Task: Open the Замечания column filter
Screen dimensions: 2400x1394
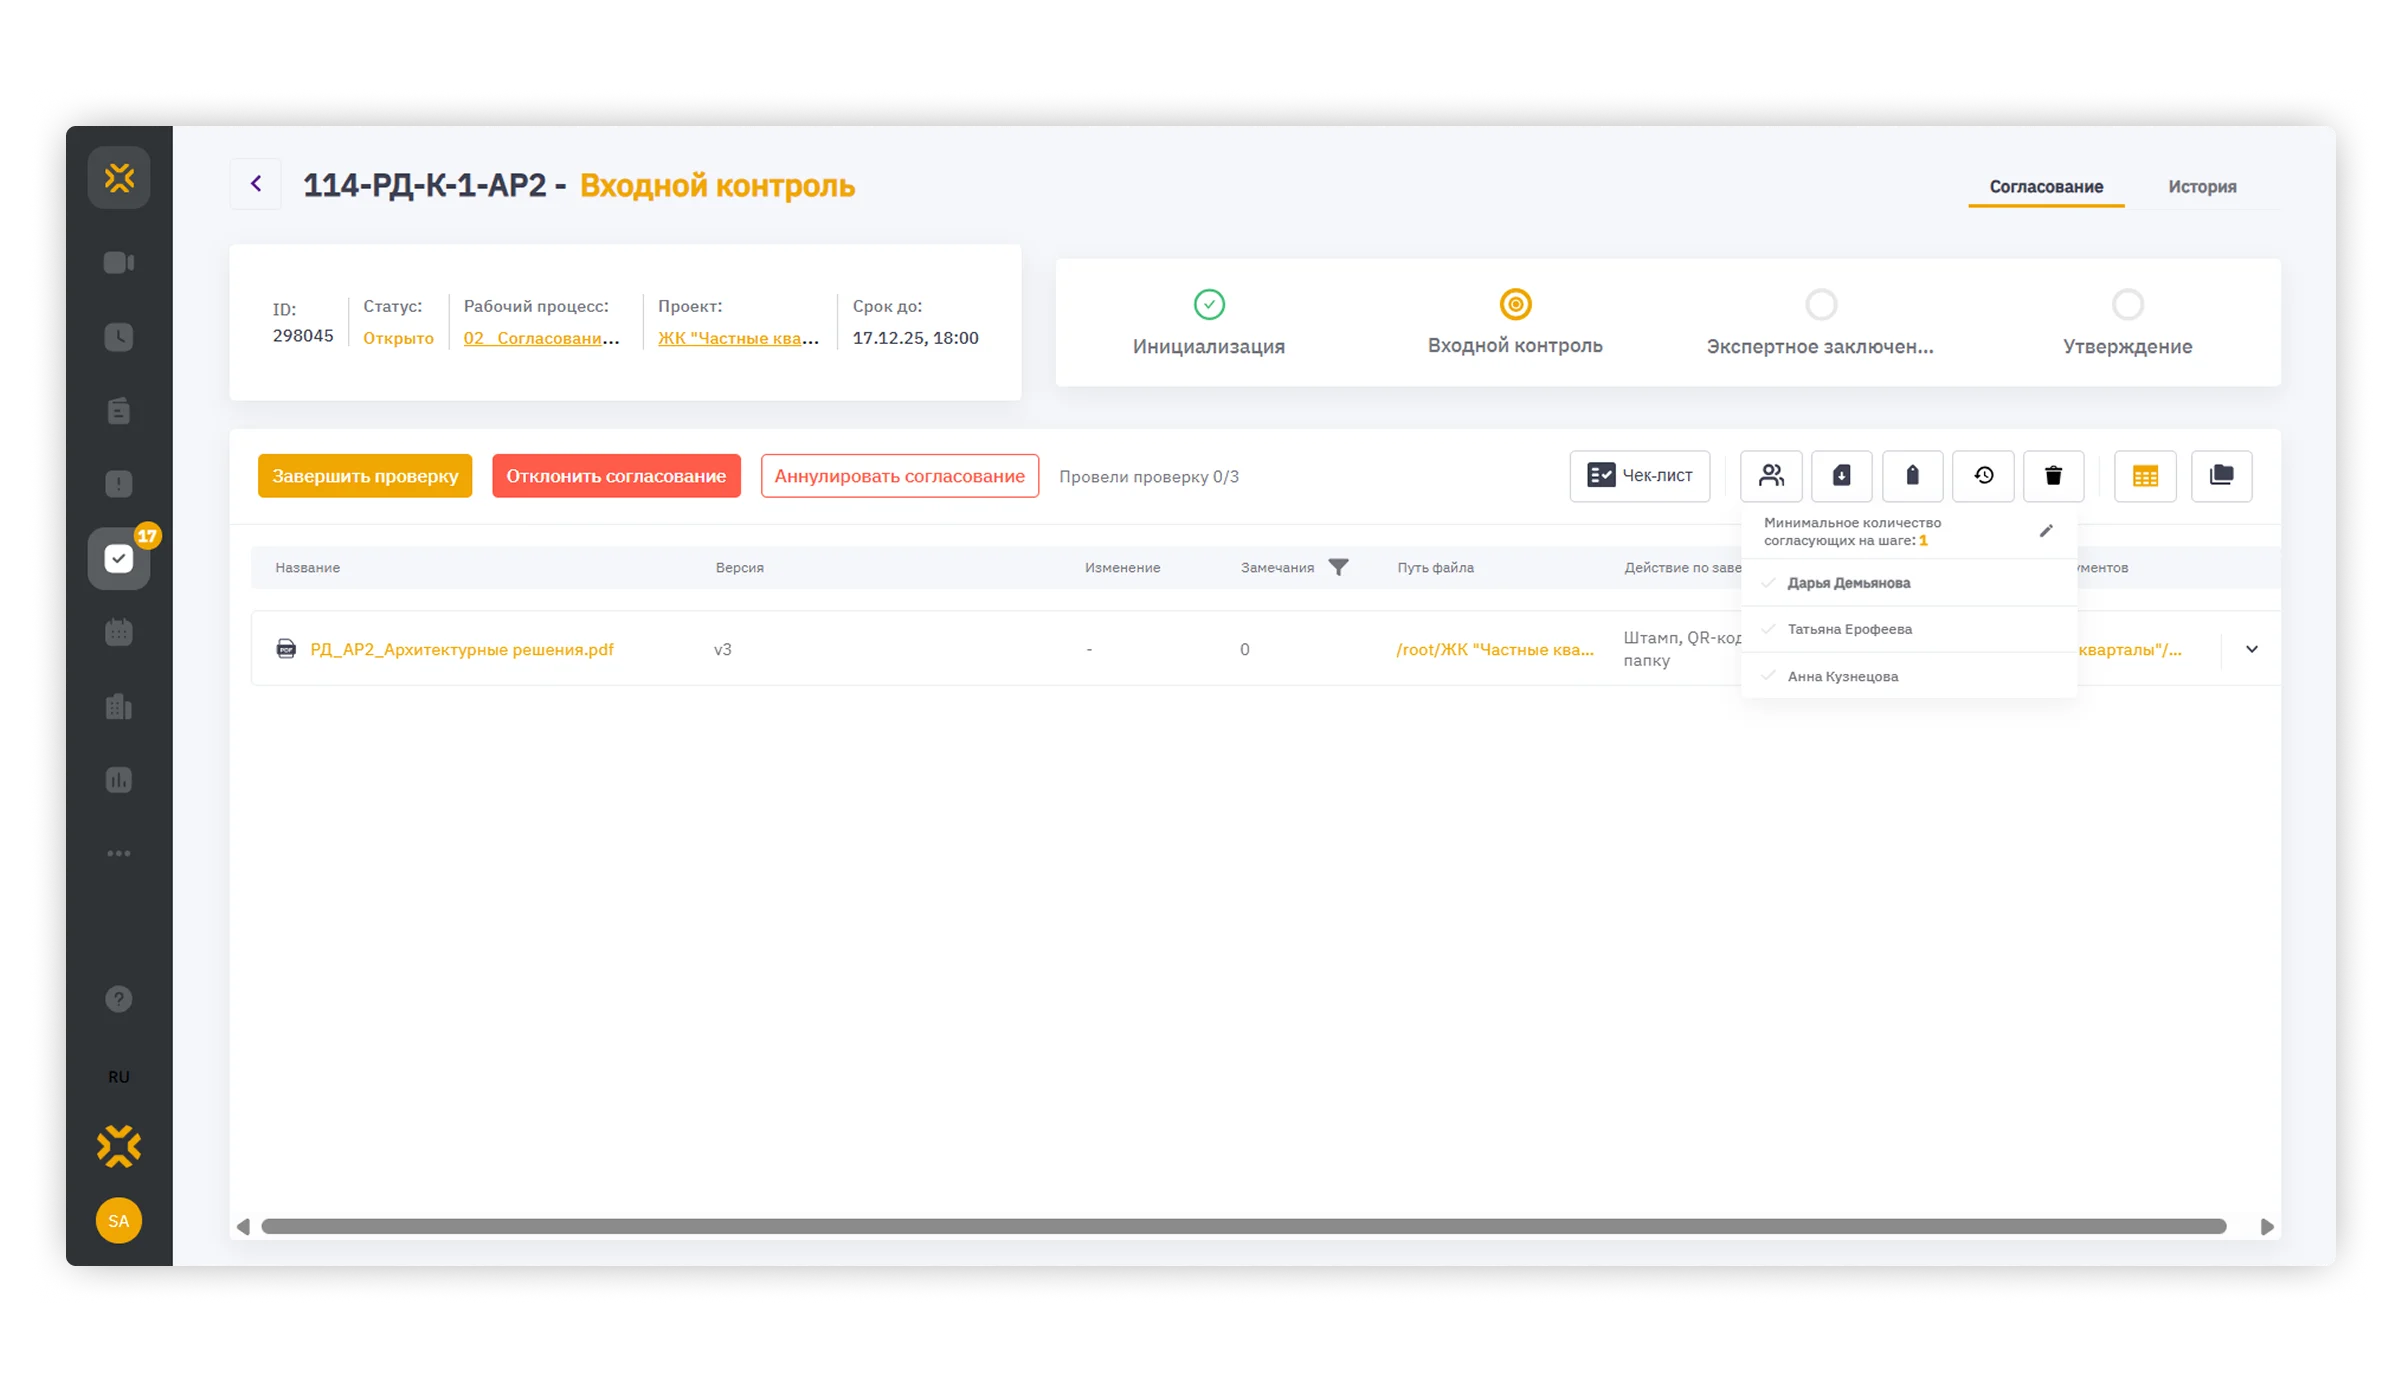Action: [x=1338, y=567]
